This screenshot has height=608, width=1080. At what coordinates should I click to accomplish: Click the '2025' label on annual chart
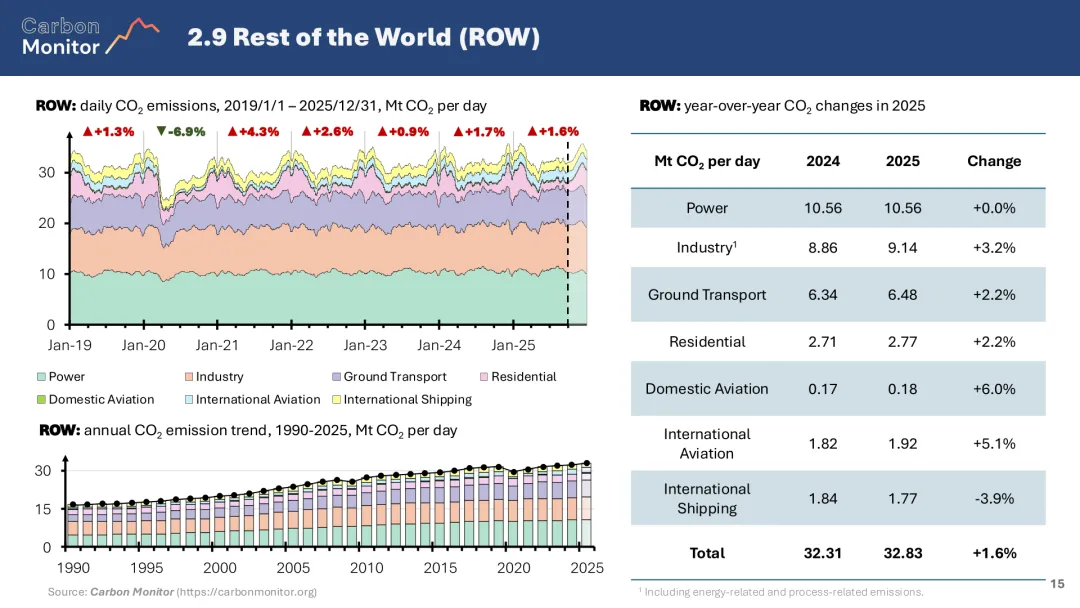587,568
